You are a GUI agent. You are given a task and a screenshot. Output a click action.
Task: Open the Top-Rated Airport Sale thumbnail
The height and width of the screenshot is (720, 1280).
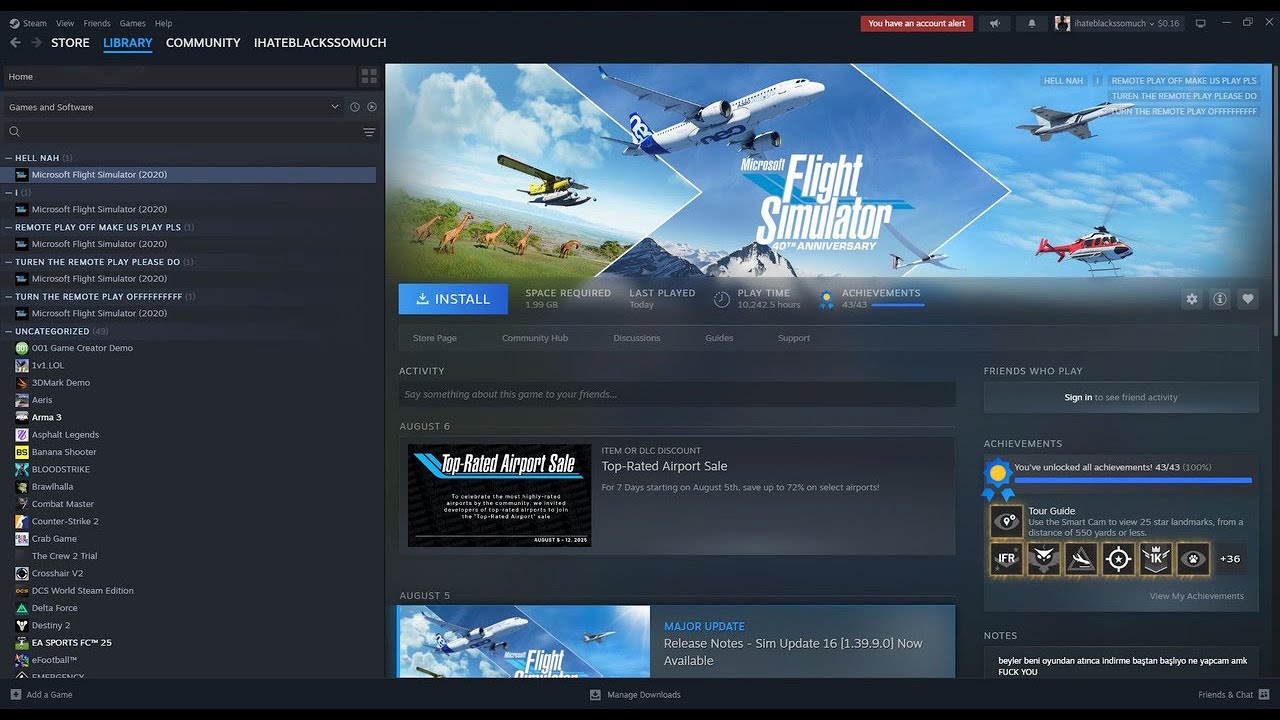[499, 495]
